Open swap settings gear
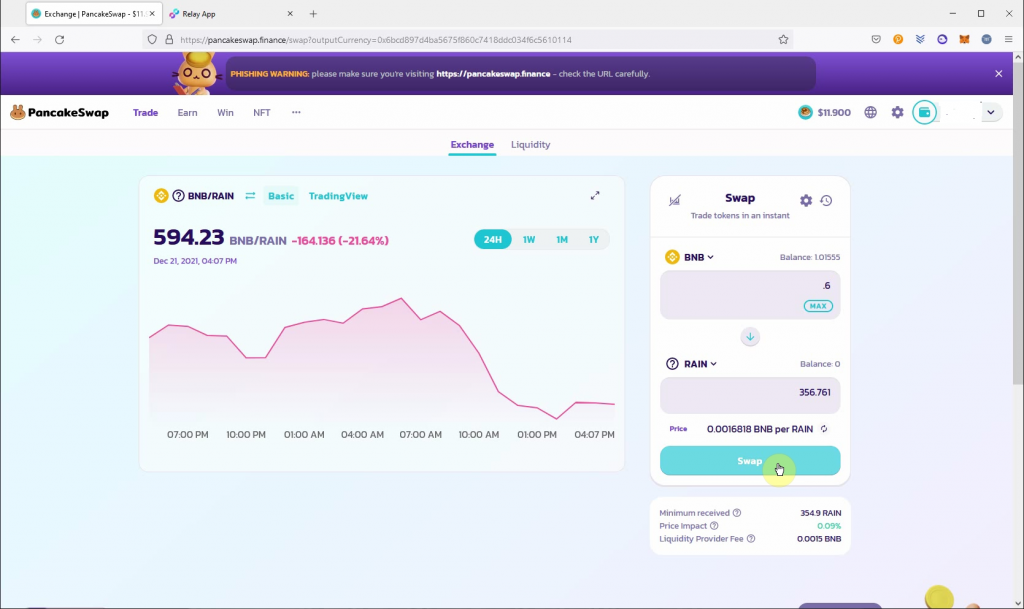 coord(806,200)
